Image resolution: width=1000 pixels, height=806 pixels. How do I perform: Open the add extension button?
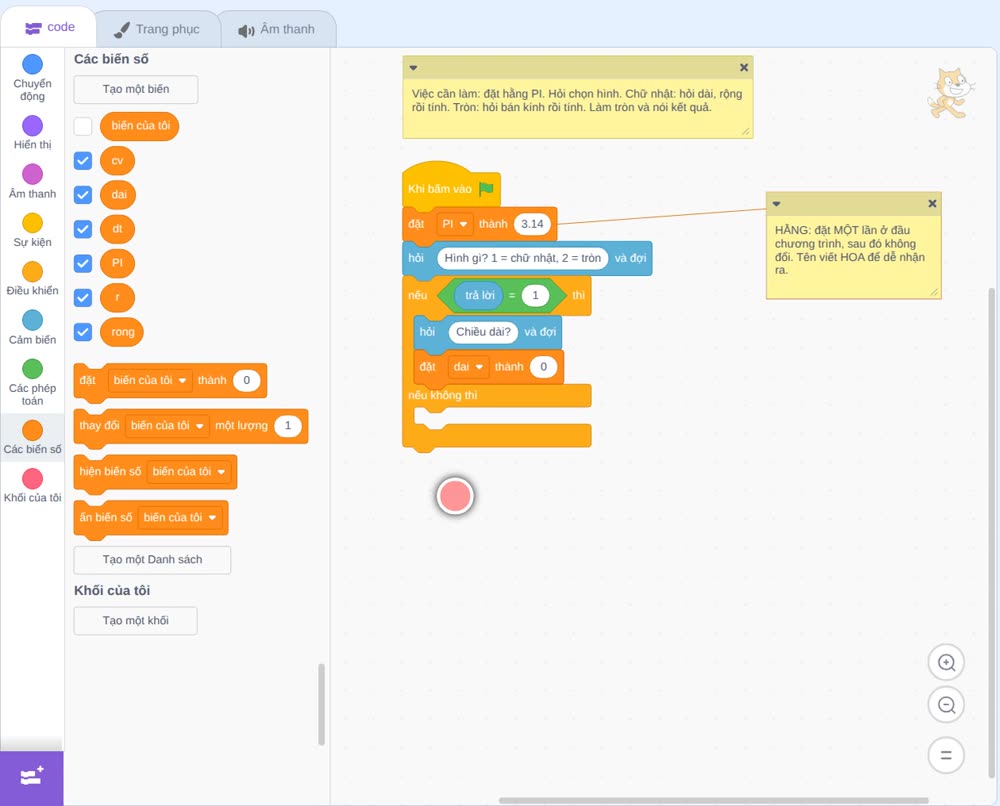tap(32, 778)
